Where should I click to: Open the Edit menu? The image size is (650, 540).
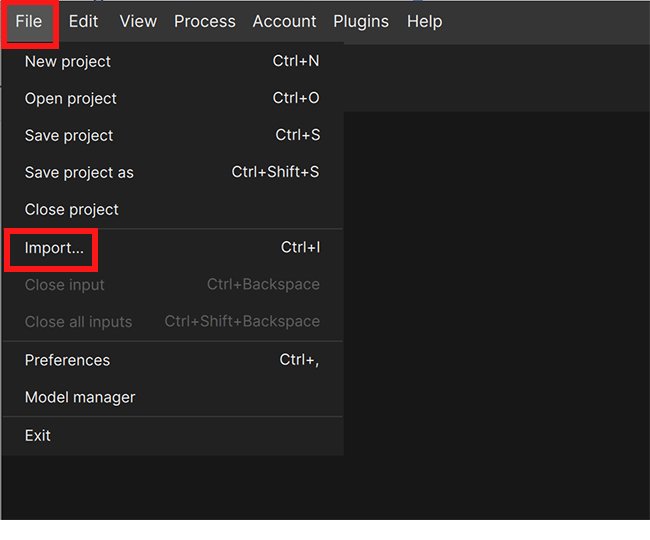pyautogui.click(x=83, y=22)
